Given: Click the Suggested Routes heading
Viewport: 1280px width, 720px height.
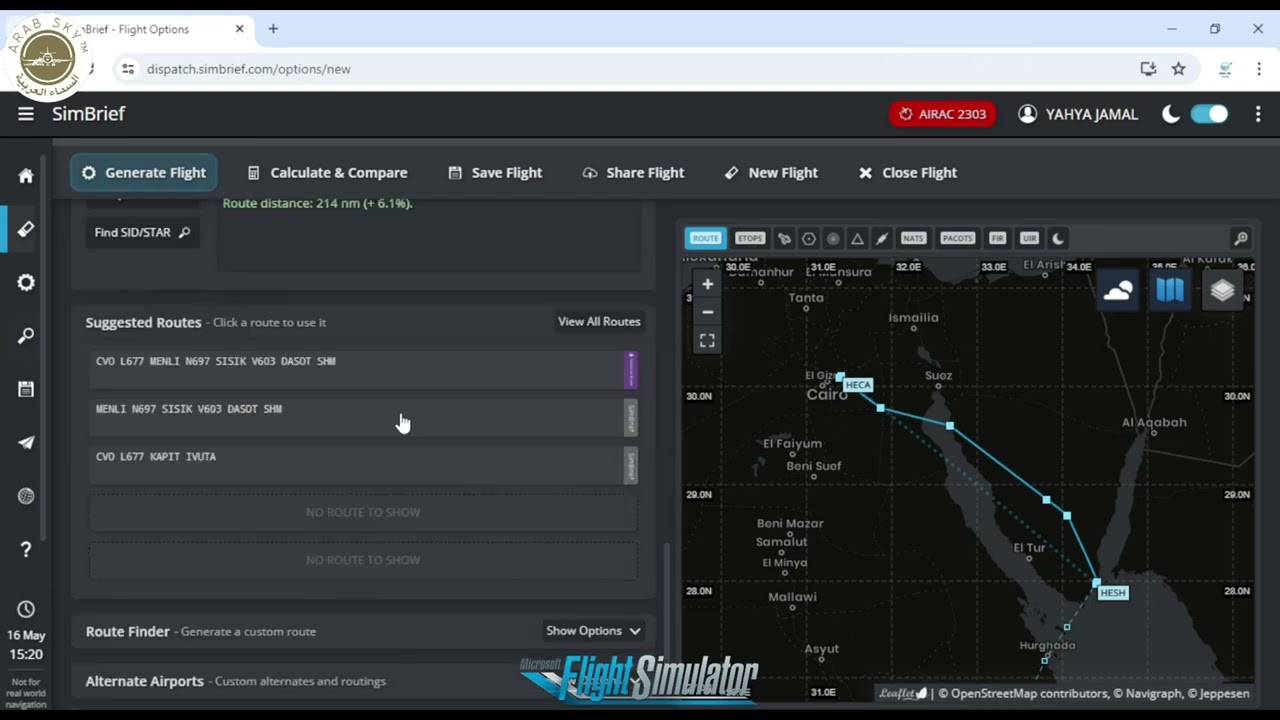Looking at the screenshot, I should pos(143,322).
